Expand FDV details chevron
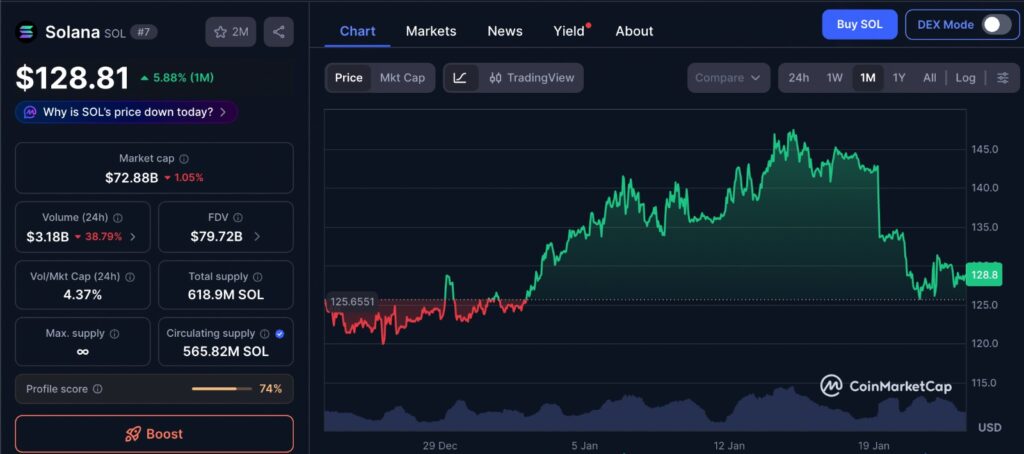 (257, 236)
